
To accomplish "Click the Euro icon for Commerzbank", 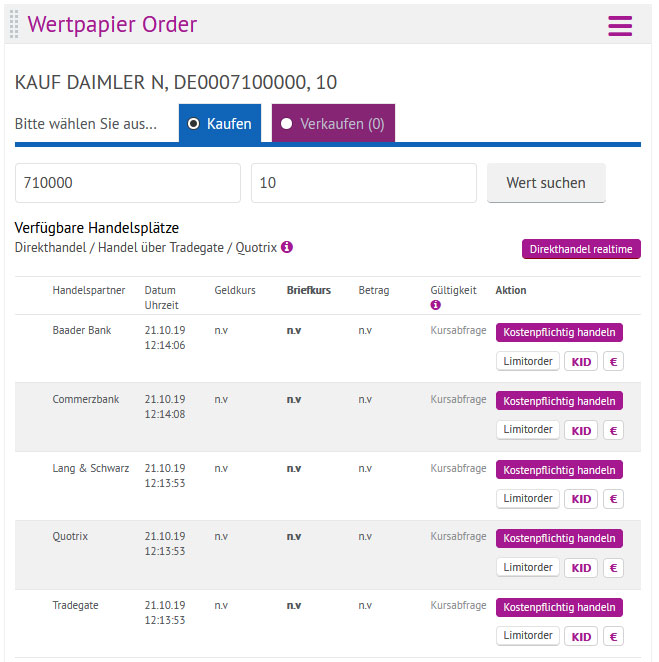I will tap(613, 430).
